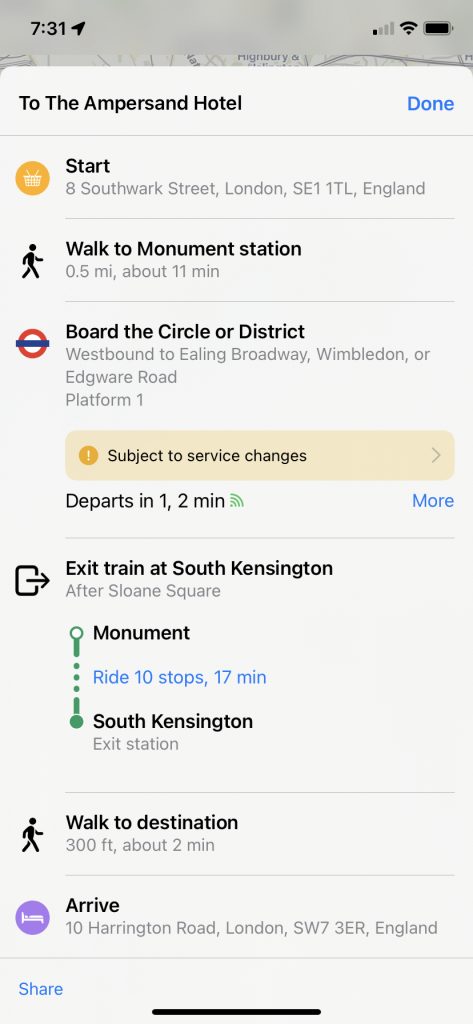This screenshot has width=473, height=1024.
Task: Share this route
Action: [41, 989]
